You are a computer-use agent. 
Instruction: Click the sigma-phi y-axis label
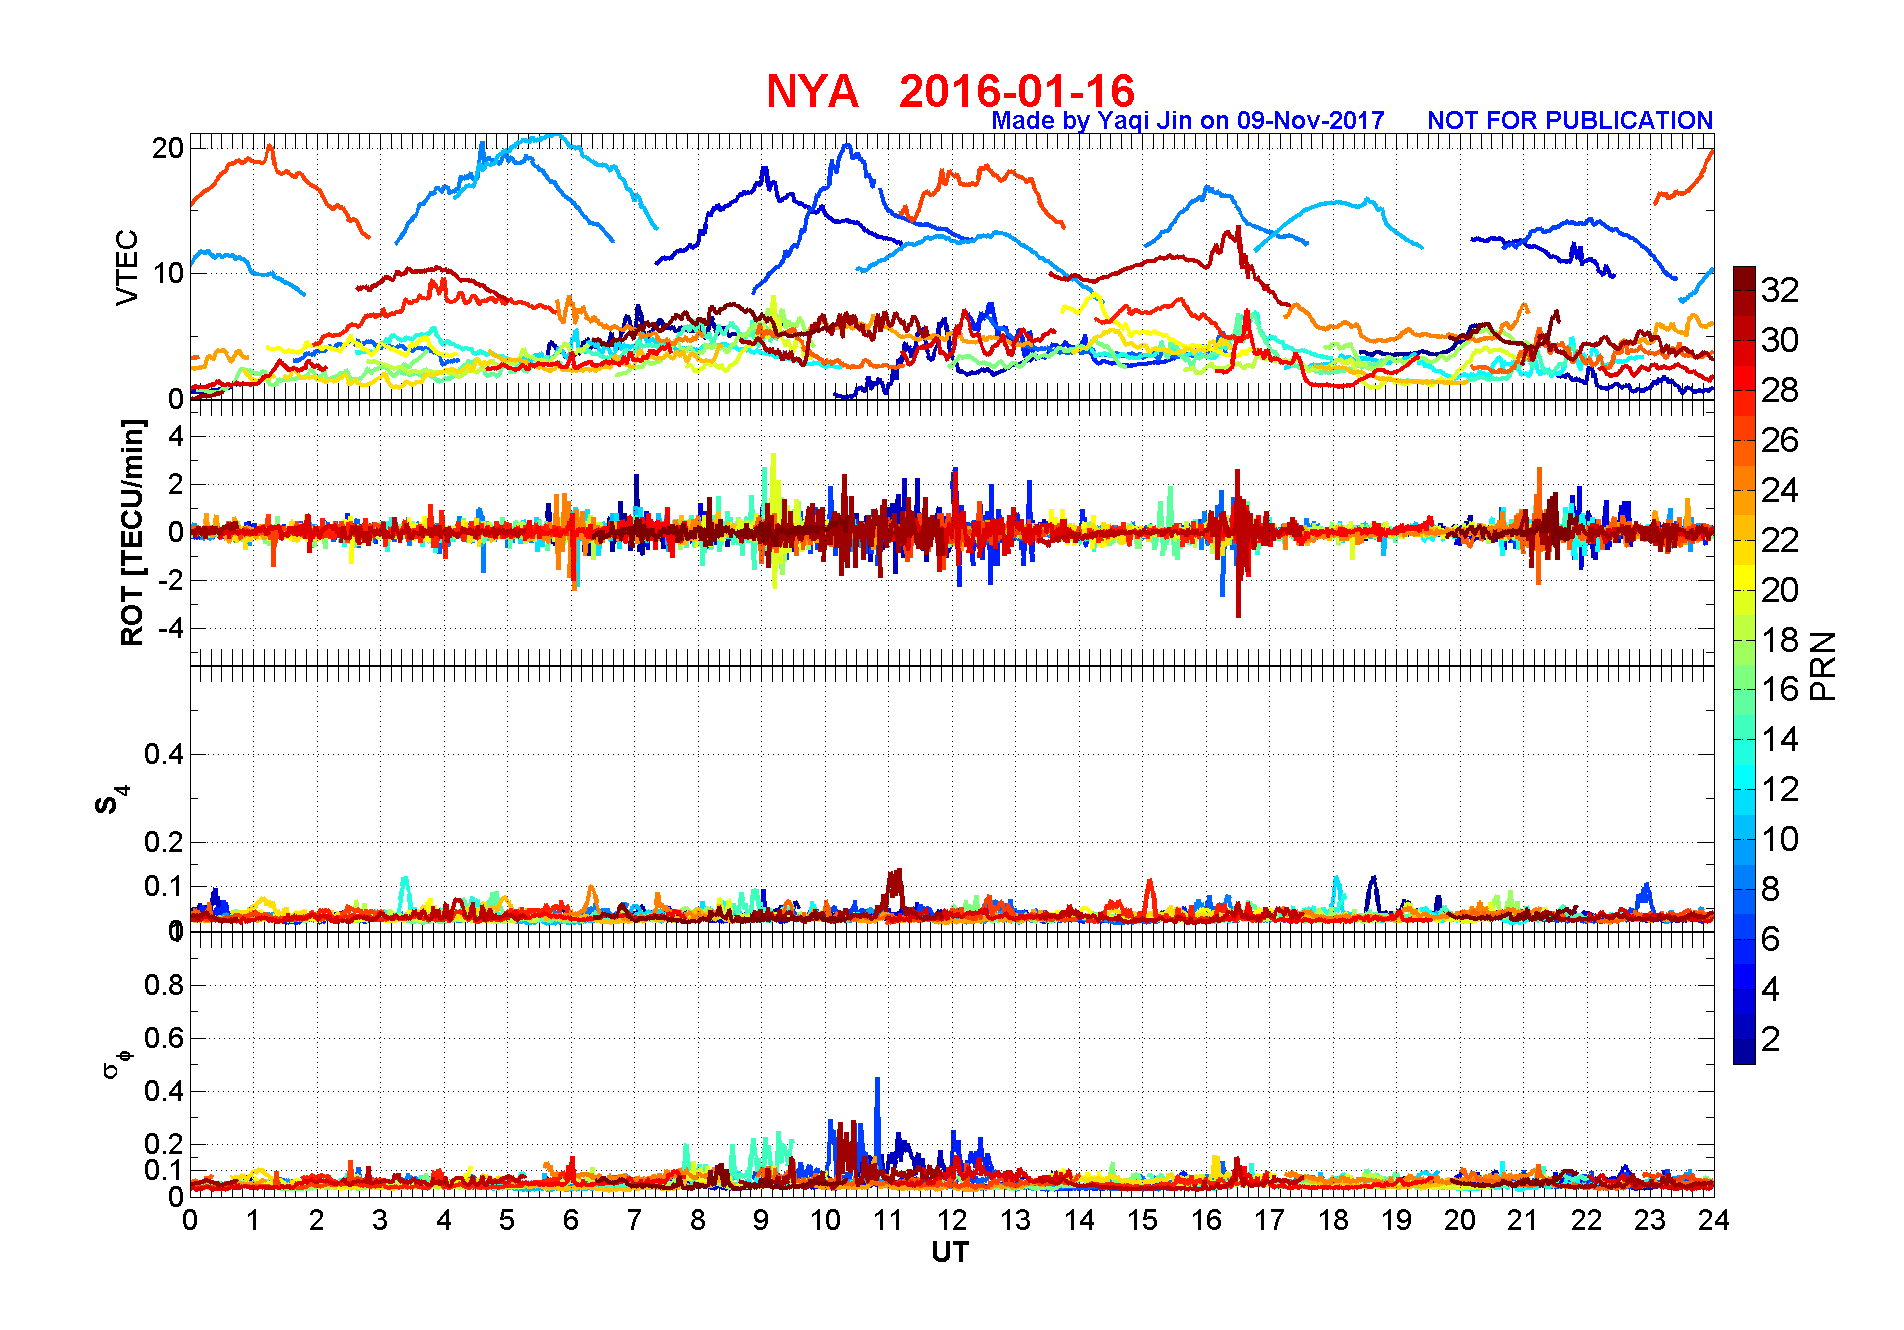click(x=115, y=1062)
